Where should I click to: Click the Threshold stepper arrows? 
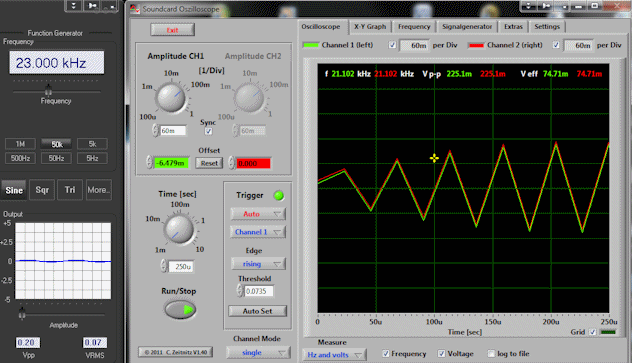click(240, 290)
